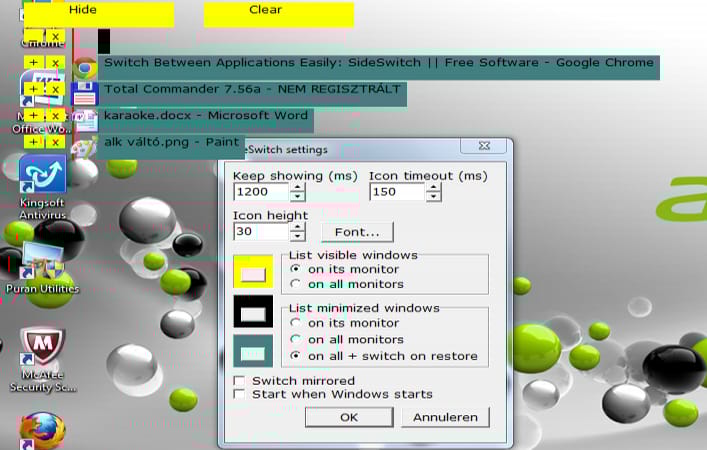Open the Puran Utilities desktop icon
707x450 pixels.
point(43,269)
